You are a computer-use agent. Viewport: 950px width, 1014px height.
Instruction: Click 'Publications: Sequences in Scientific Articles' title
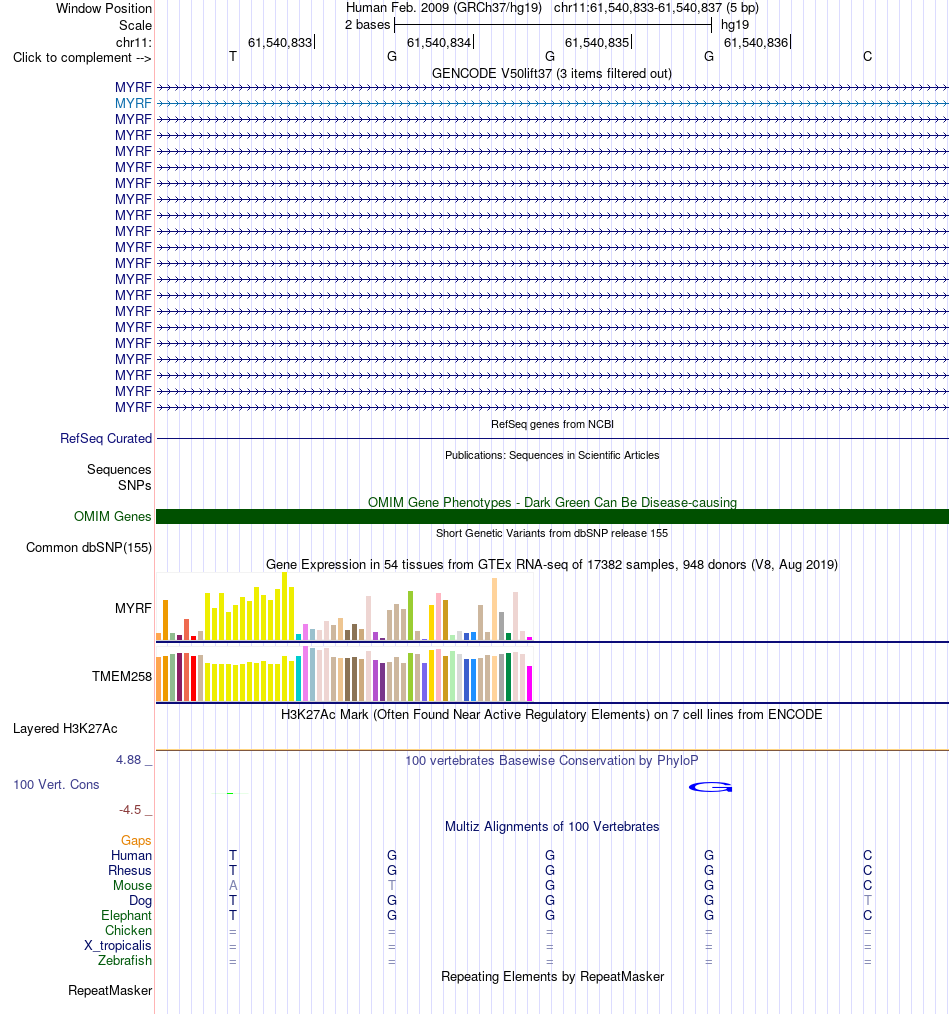552,455
